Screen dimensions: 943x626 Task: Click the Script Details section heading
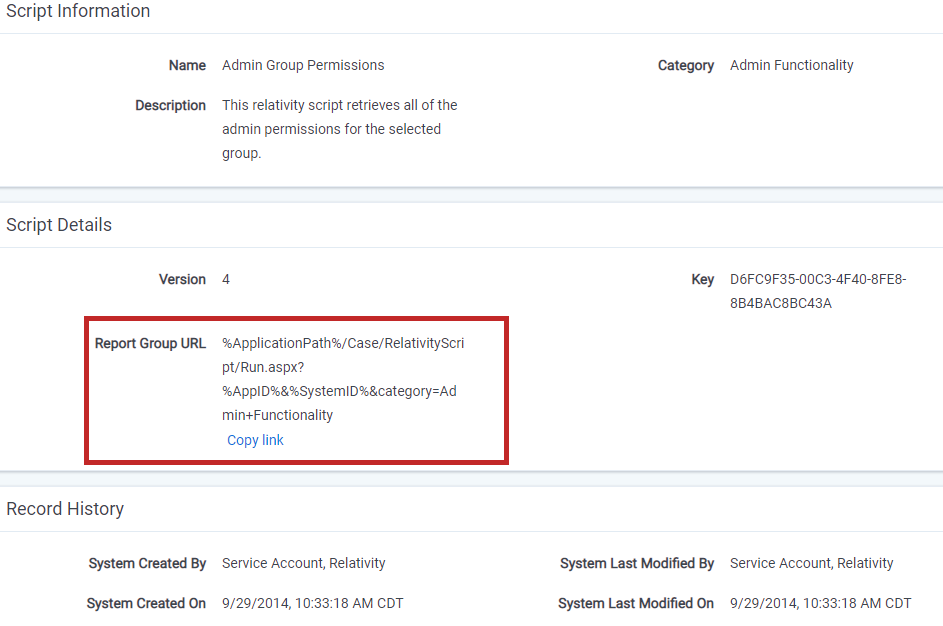[x=59, y=225]
